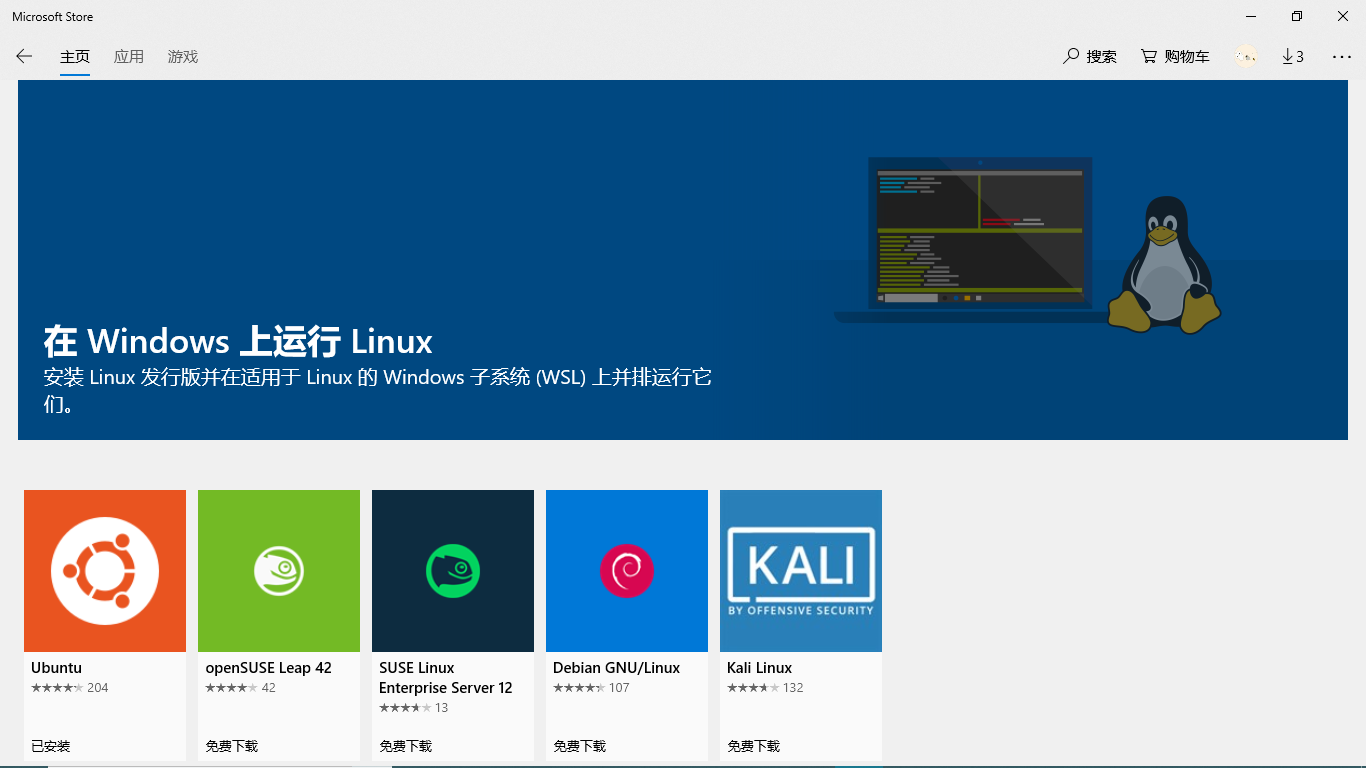Click the Debian swirl logo tile
Screen dimensions: 1366x768
[627, 571]
